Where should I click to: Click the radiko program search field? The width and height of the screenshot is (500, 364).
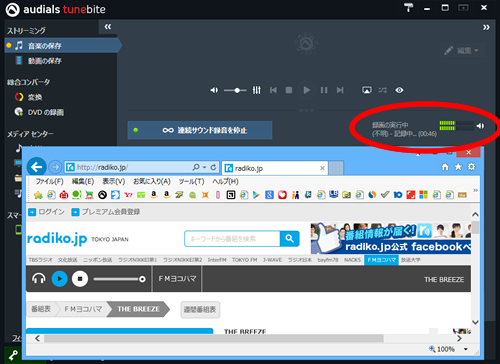tap(232, 239)
